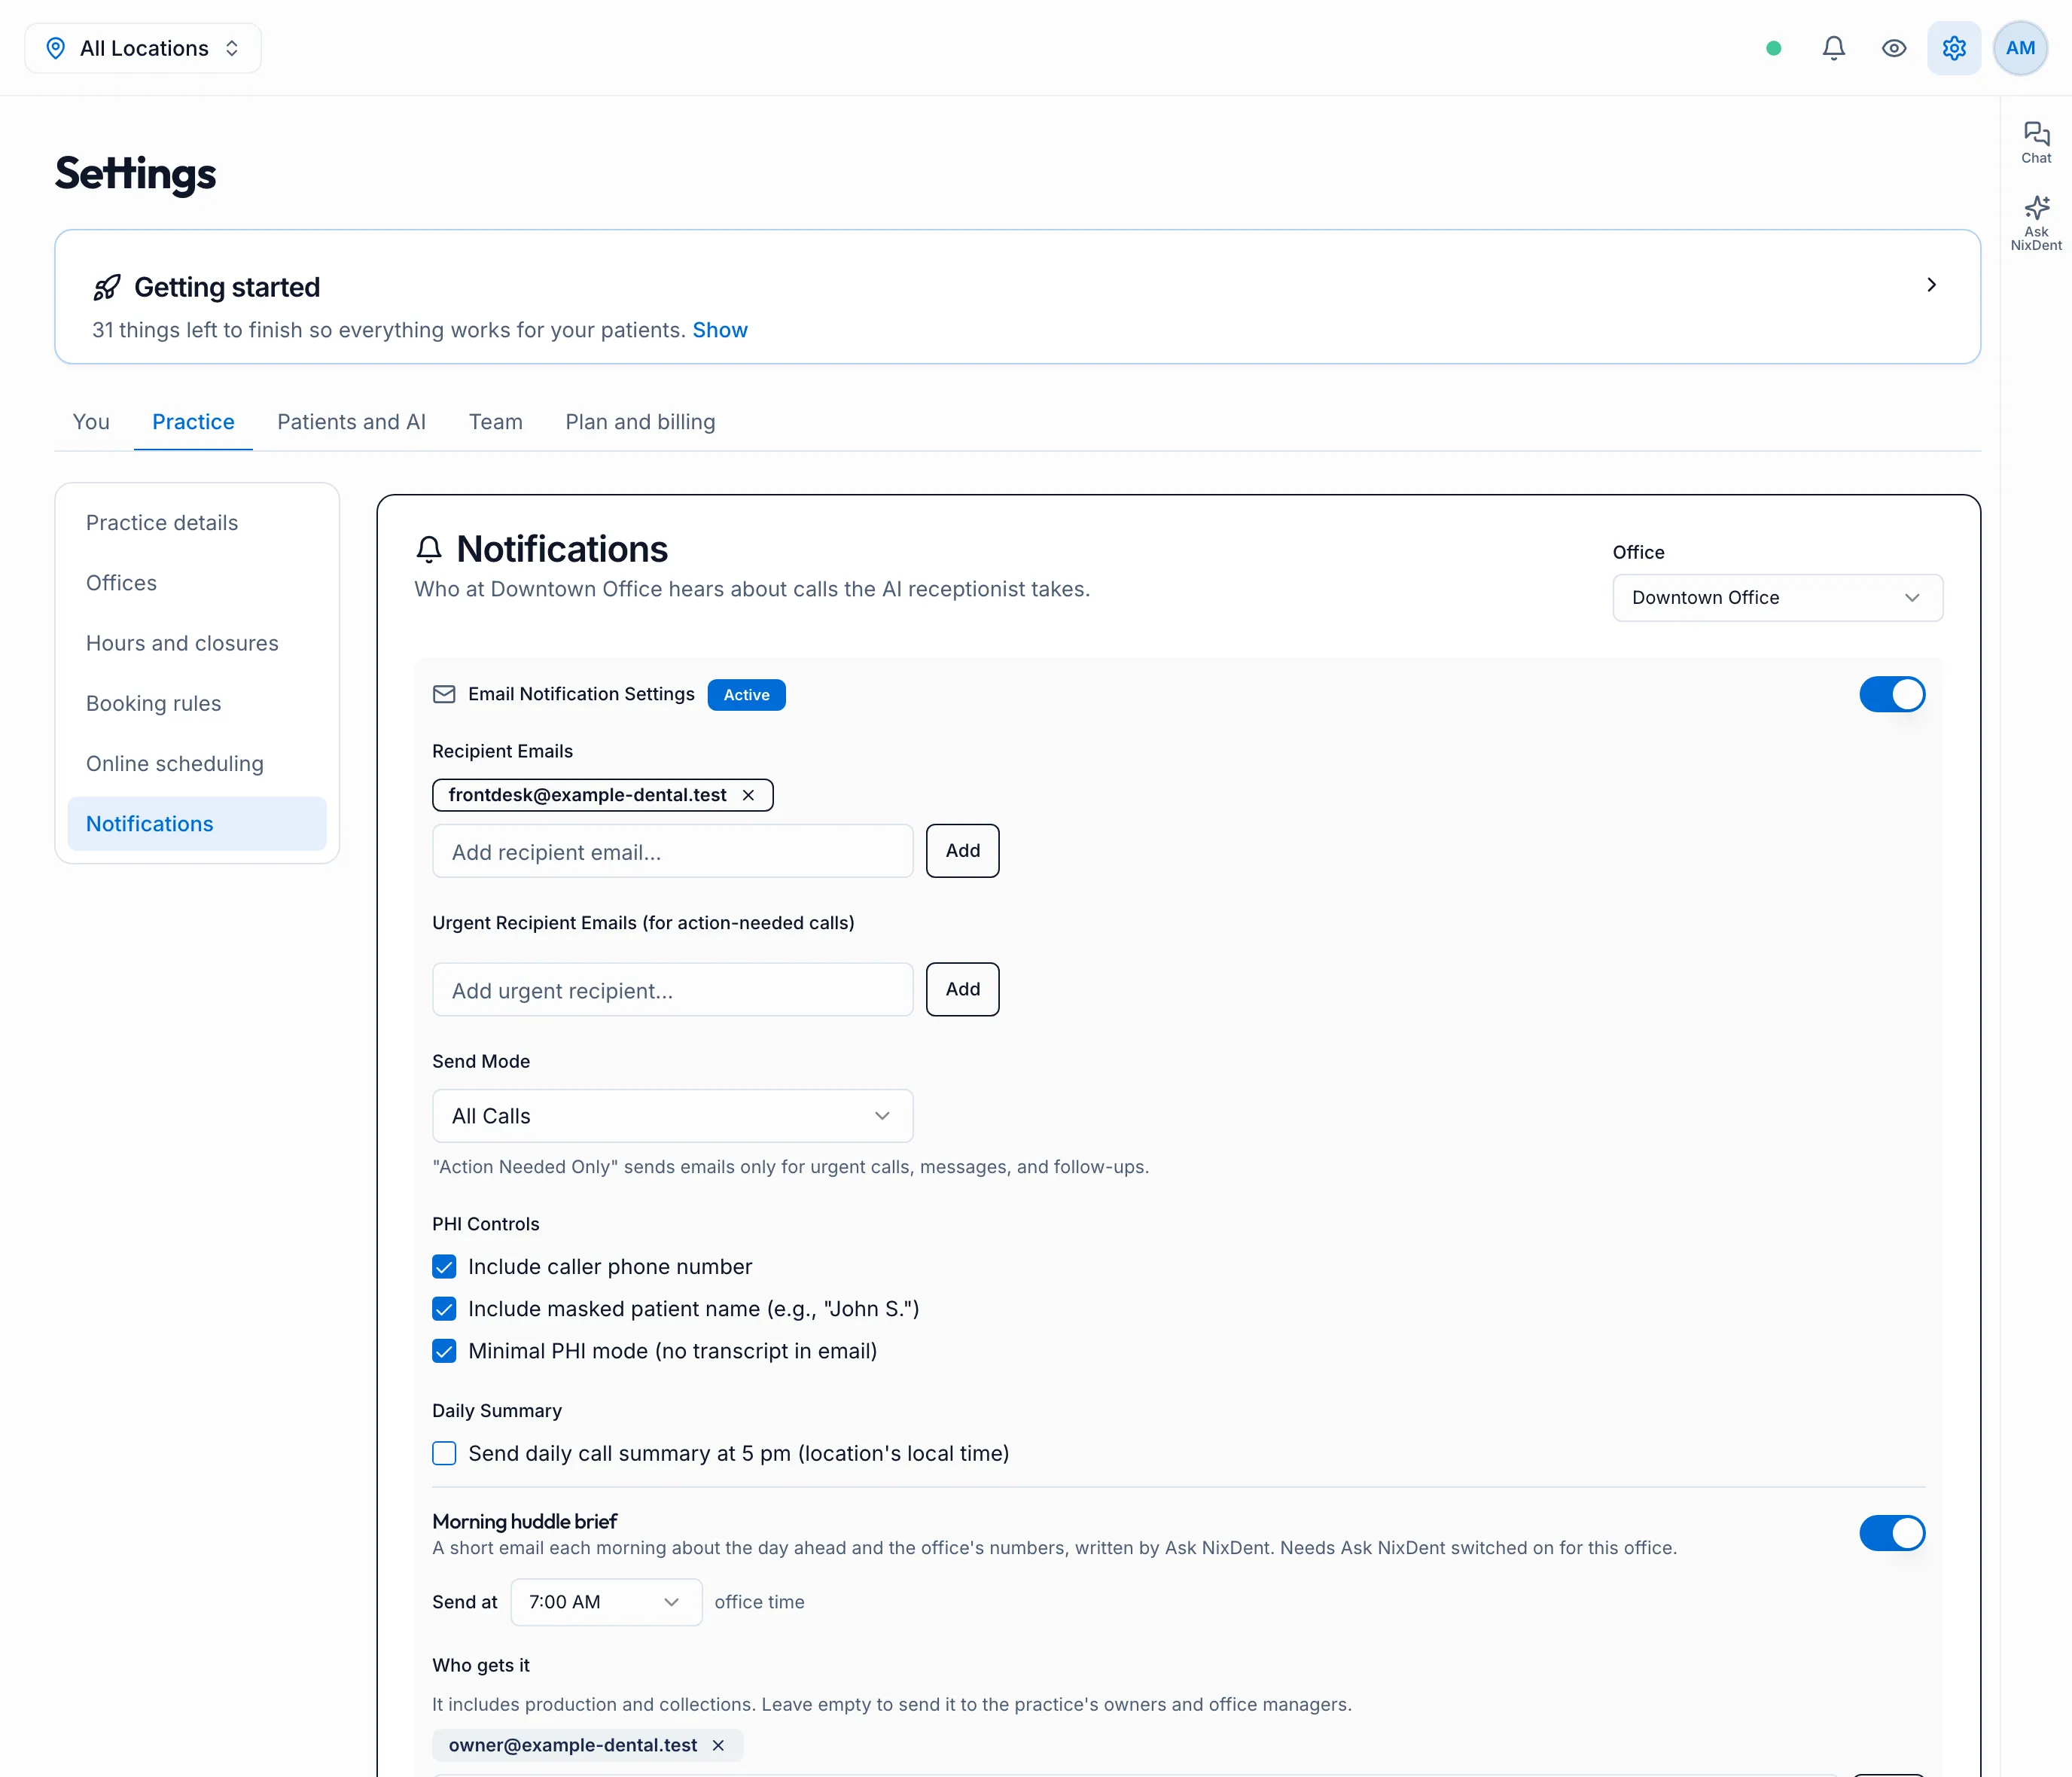This screenshot has width=2072, height=1777.
Task: Select the Practice tab
Action: pyautogui.click(x=193, y=422)
